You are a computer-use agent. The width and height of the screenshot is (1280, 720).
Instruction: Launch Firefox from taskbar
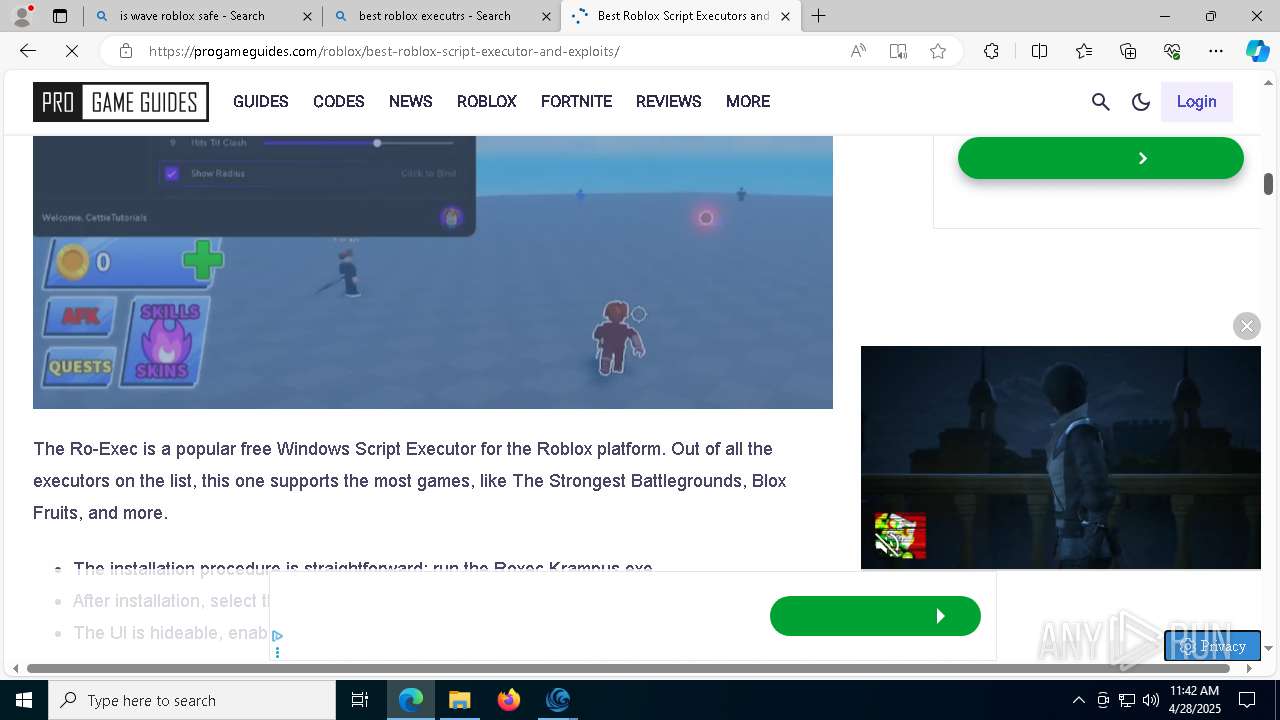coord(509,700)
